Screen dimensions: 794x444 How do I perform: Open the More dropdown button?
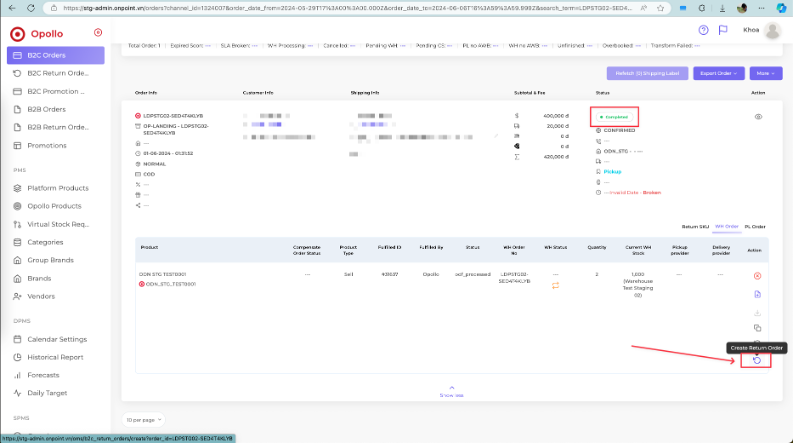[766, 73]
